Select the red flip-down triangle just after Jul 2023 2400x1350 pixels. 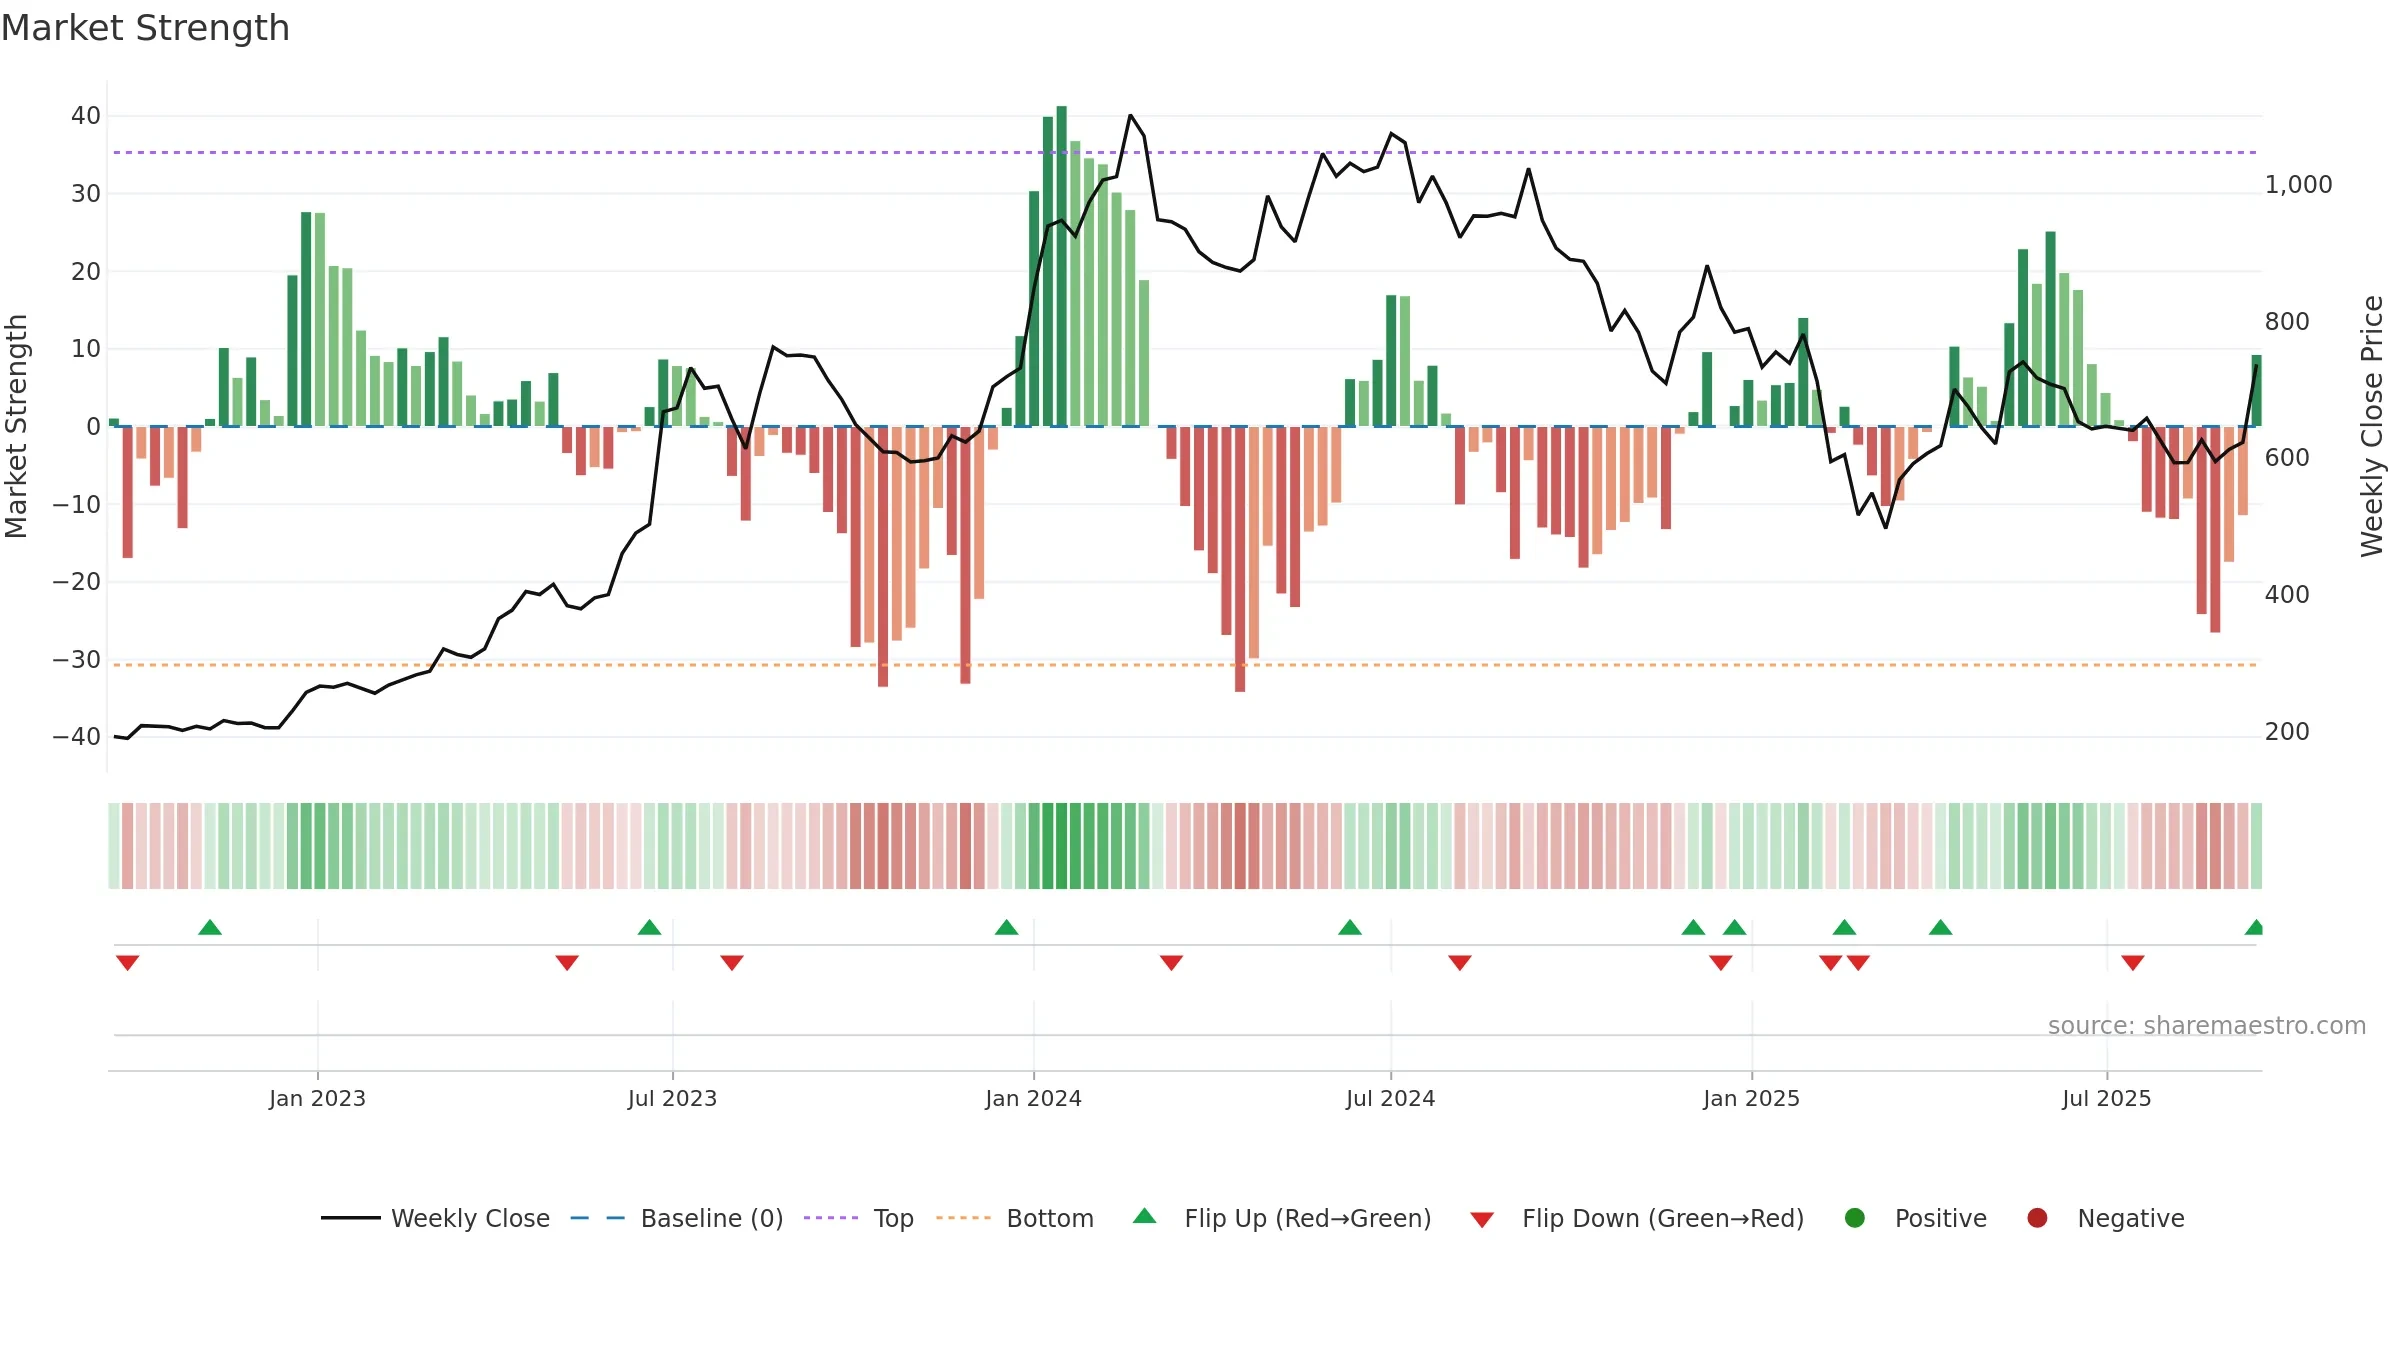(x=732, y=962)
